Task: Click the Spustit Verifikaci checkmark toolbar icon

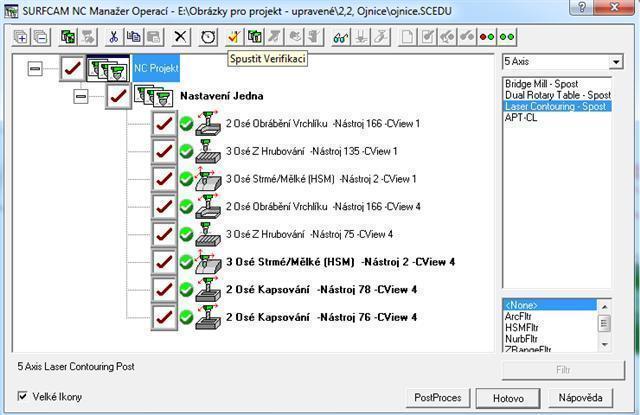Action: click(234, 37)
